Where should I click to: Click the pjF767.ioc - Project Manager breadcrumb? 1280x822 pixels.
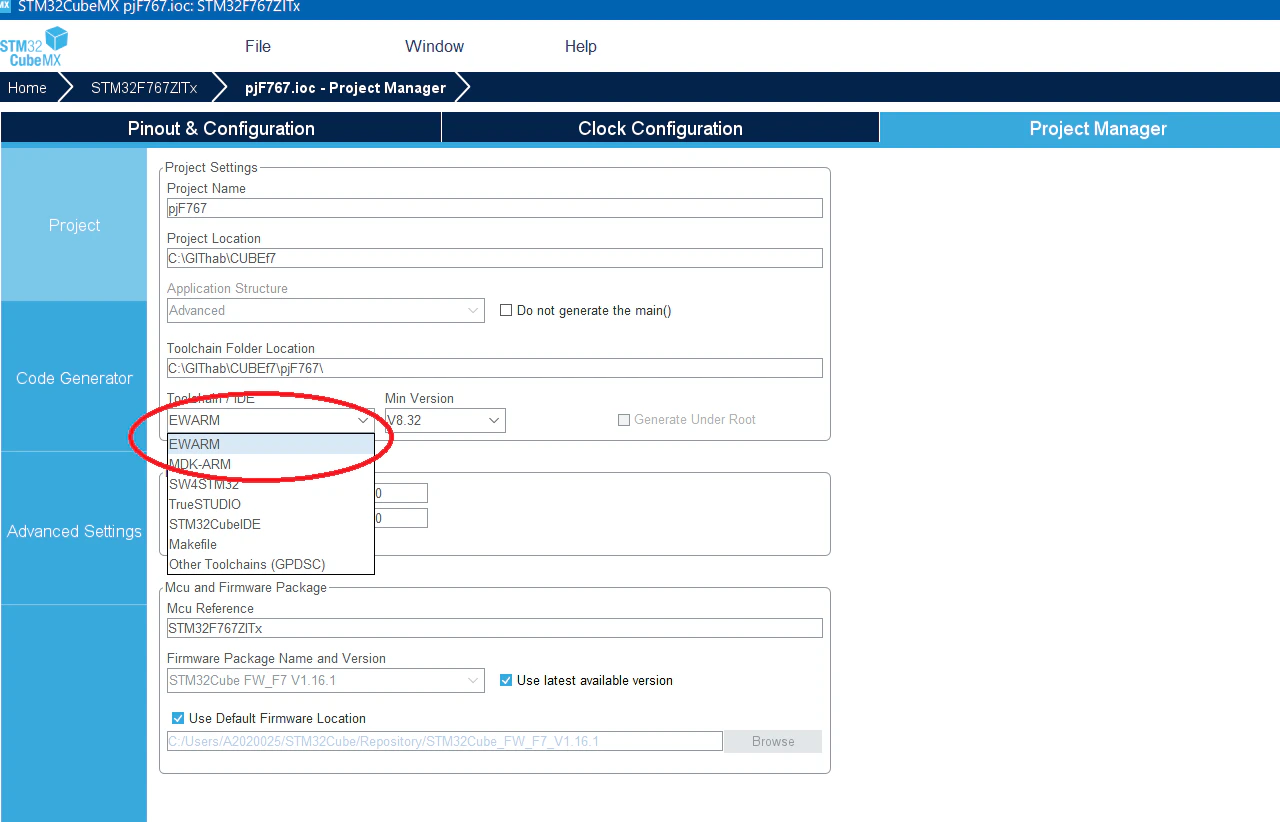[345, 88]
